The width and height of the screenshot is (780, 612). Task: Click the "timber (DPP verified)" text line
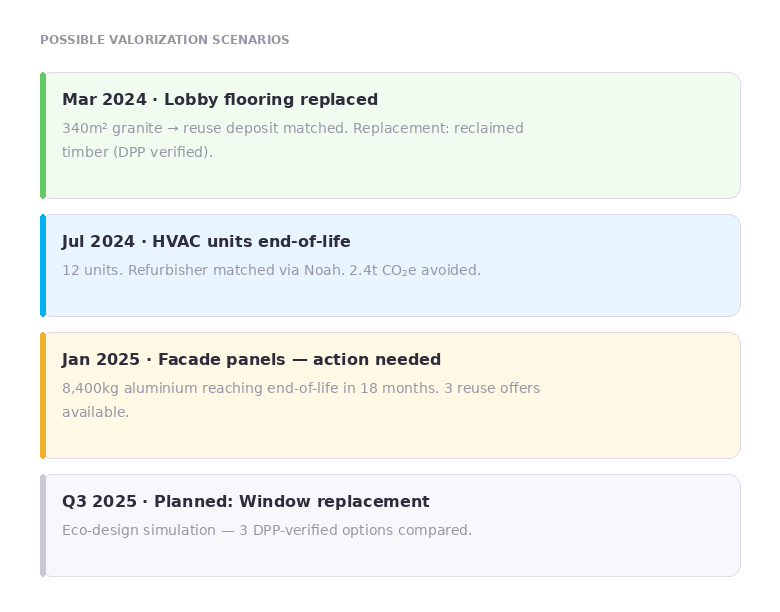(x=137, y=153)
